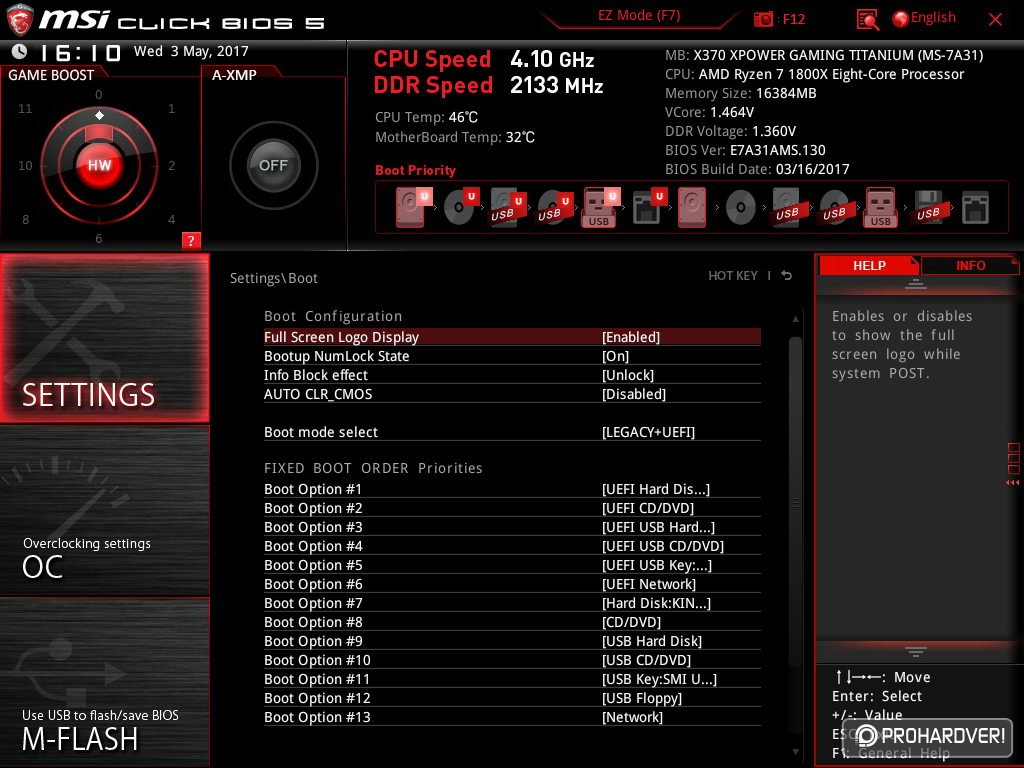Image resolution: width=1024 pixels, height=768 pixels.
Task: Open the M-FLASH section
Action: (104, 682)
